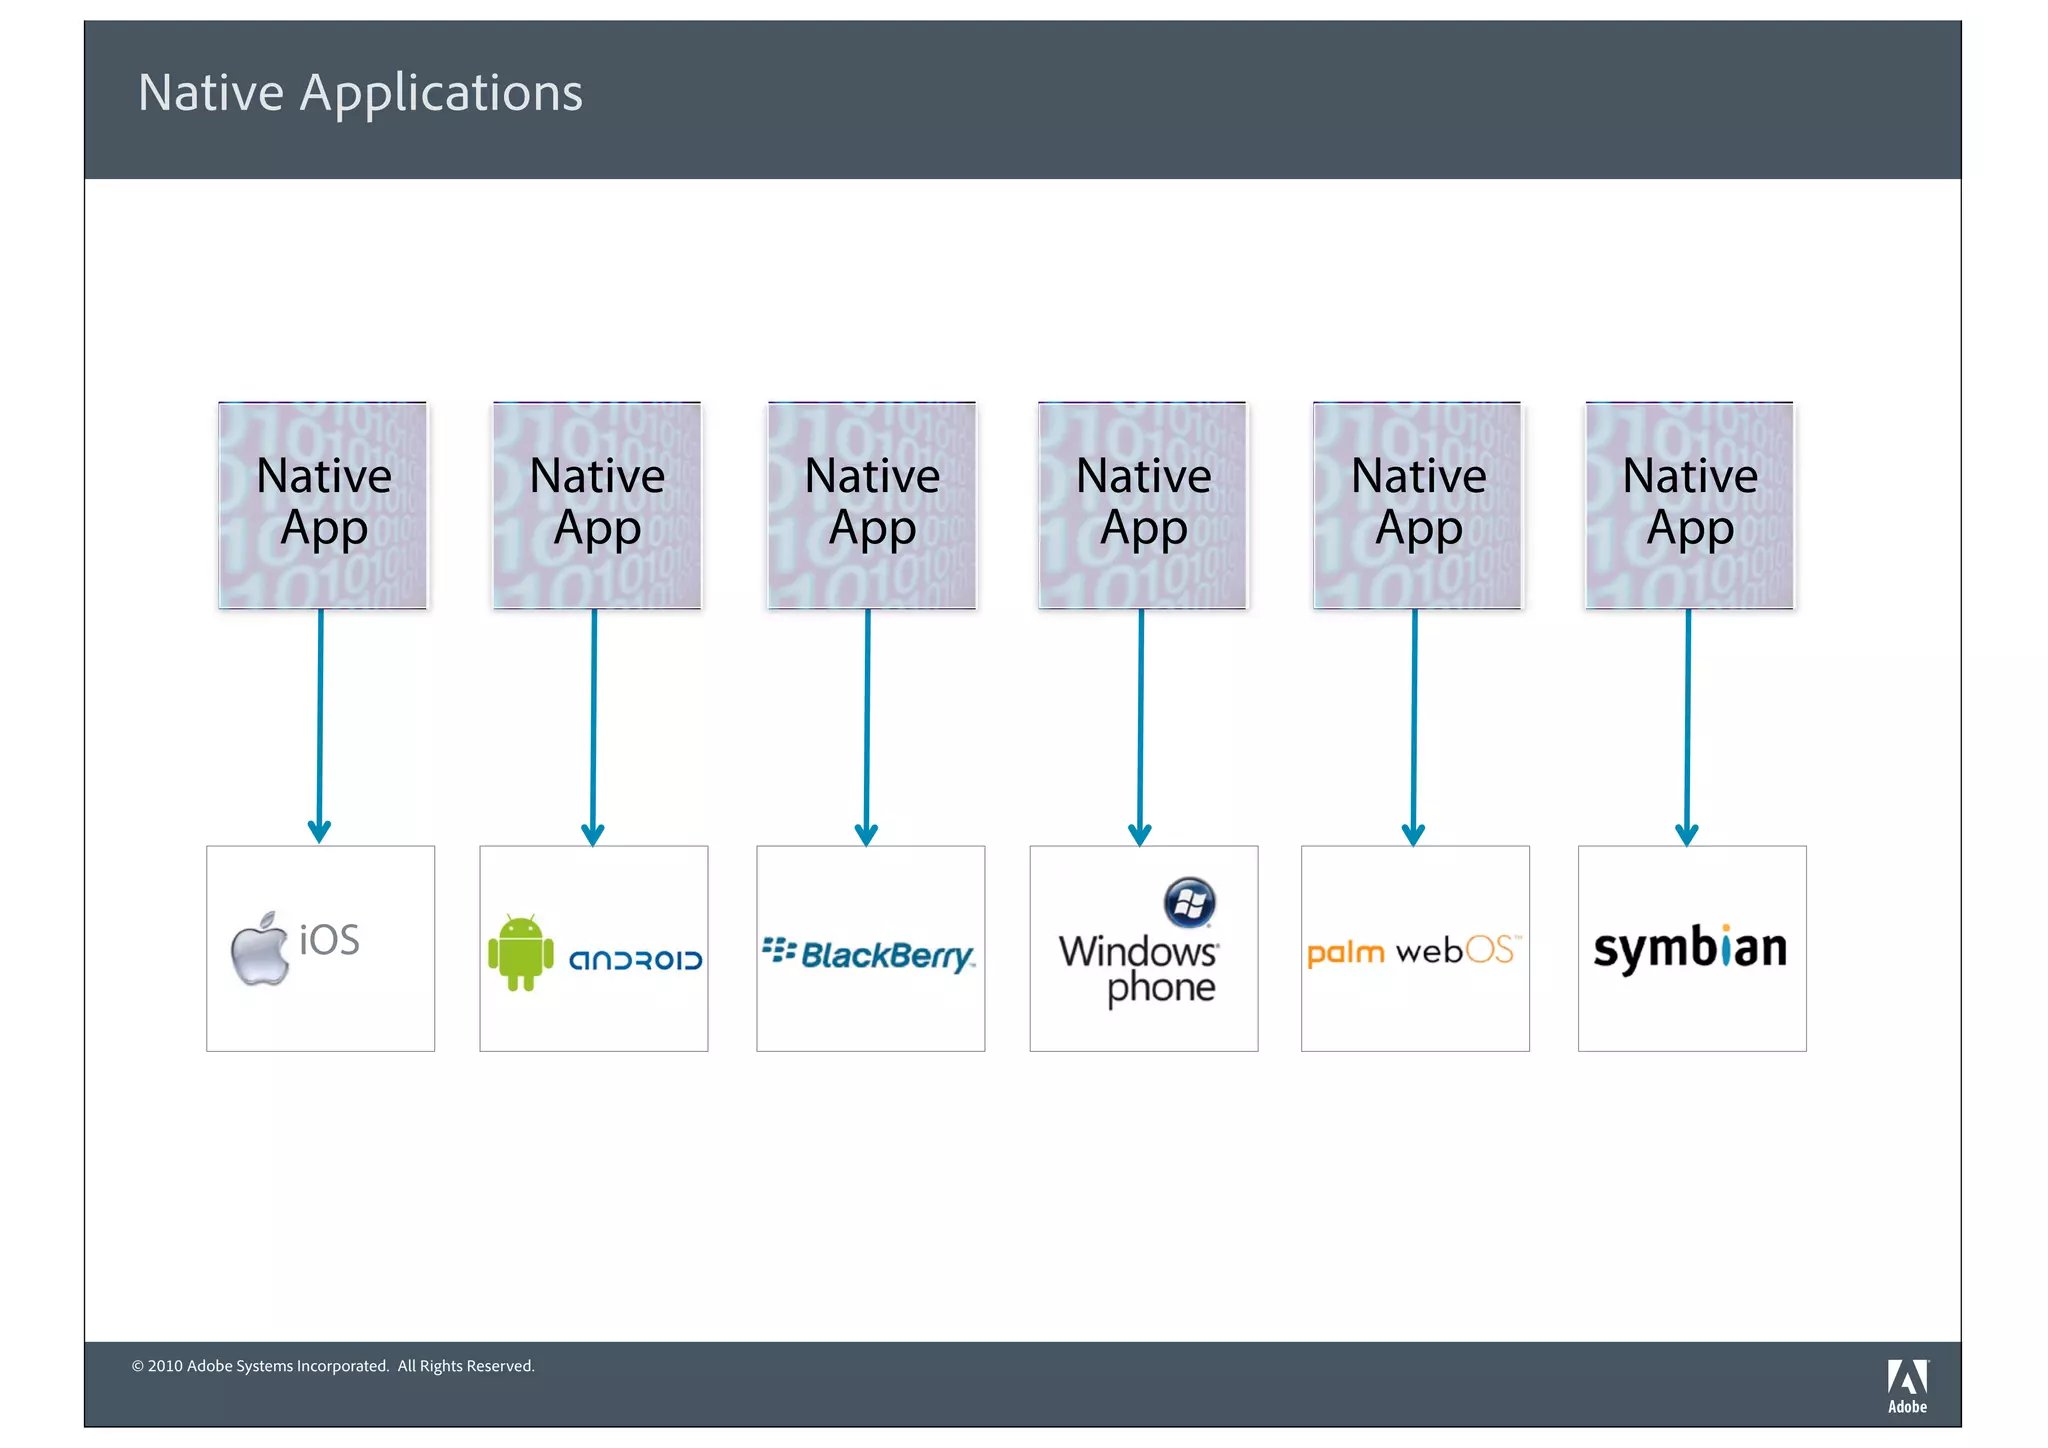Select the Native App box above palm webOS
This screenshot has width=2048, height=1448.
tap(1417, 505)
